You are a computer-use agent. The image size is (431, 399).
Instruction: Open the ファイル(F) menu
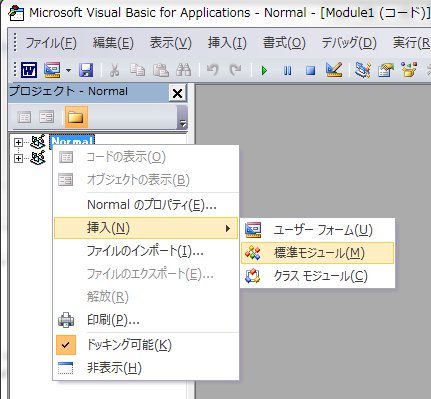coord(51,43)
